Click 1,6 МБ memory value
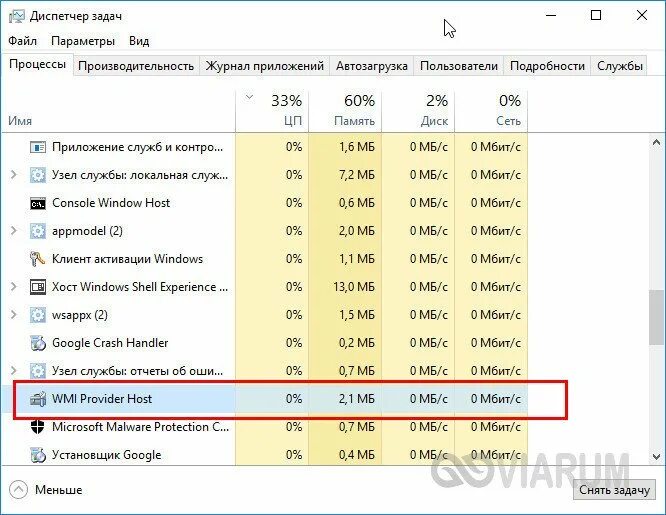 tap(357, 147)
